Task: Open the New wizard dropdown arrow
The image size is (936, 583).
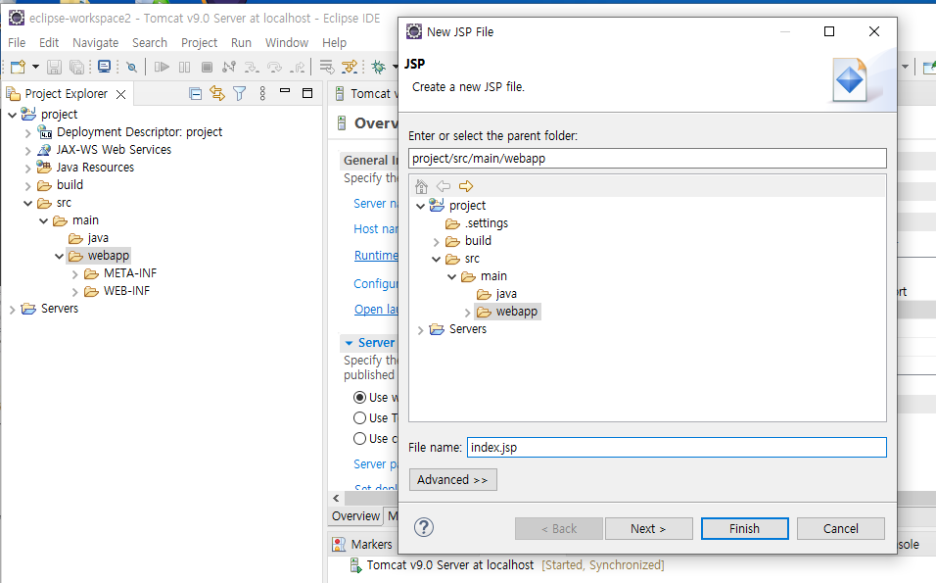Action: pos(35,67)
